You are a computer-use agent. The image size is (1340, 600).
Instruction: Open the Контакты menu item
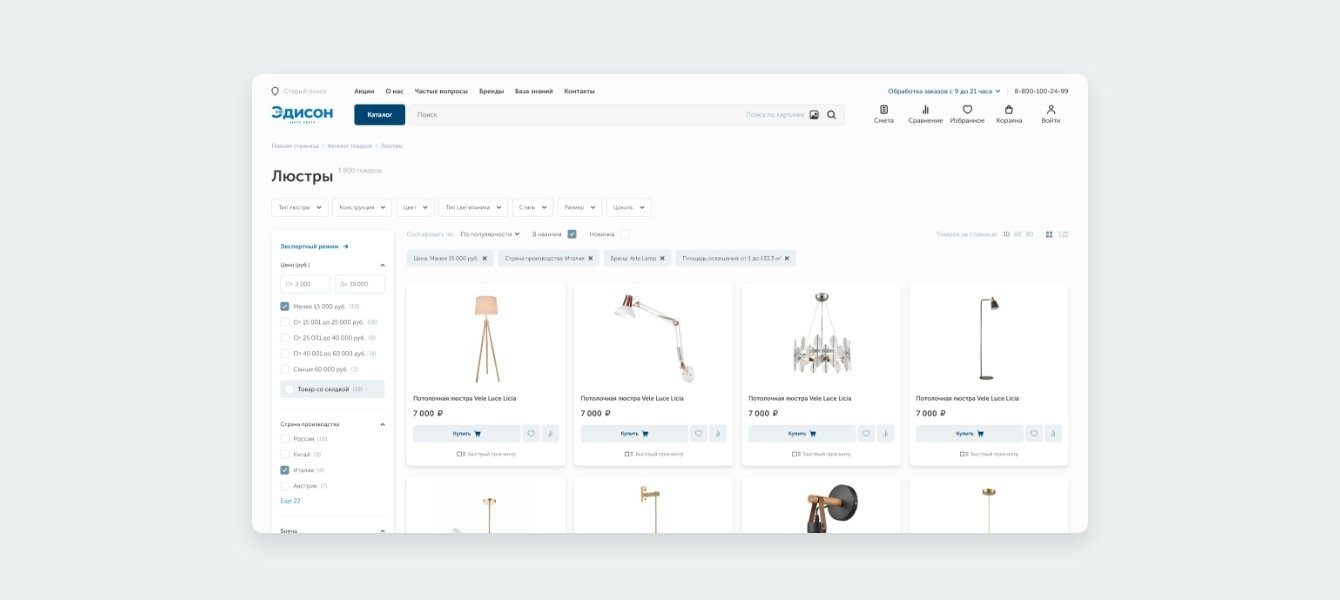point(579,91)
